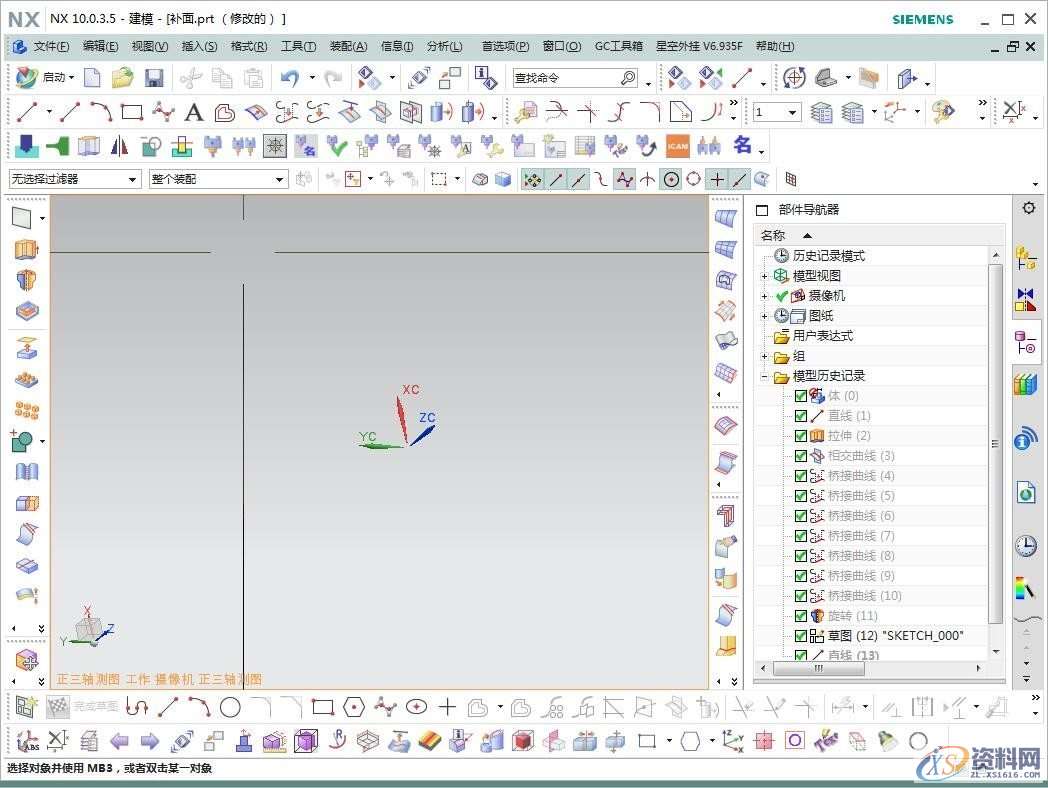The image size is (1048, 788).
Task: Click the Save floppy disk icon
Action: tap(154, 78)
